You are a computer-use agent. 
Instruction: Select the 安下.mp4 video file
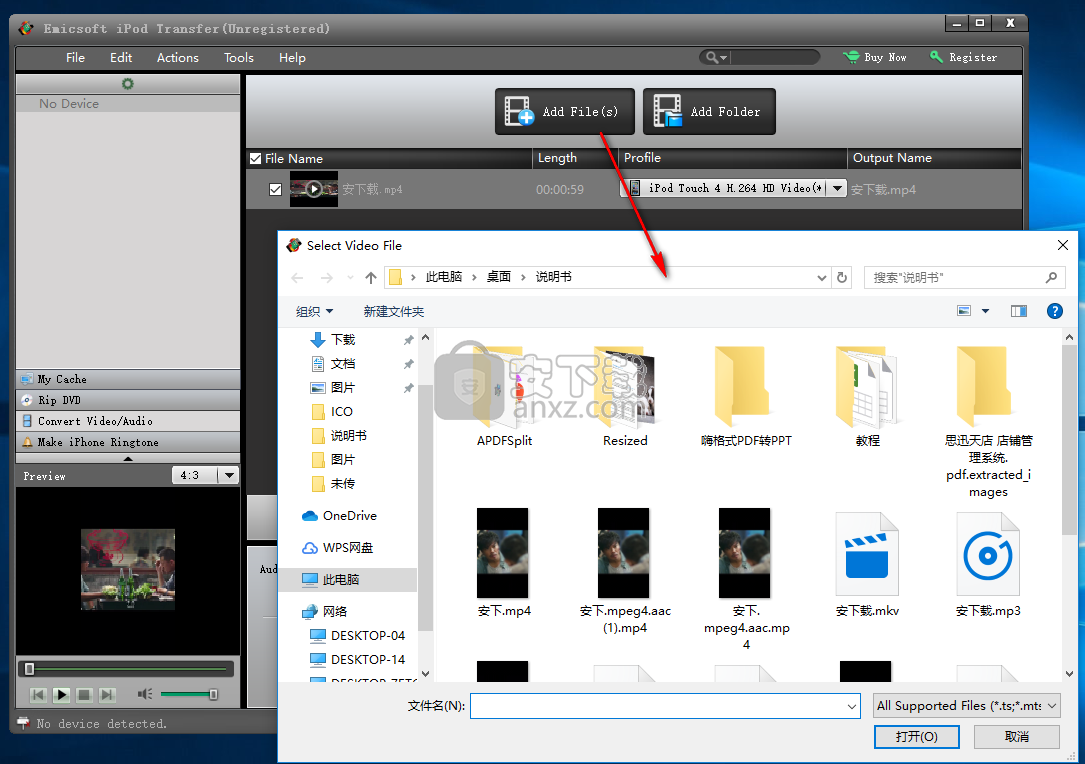tap(504, 563)
